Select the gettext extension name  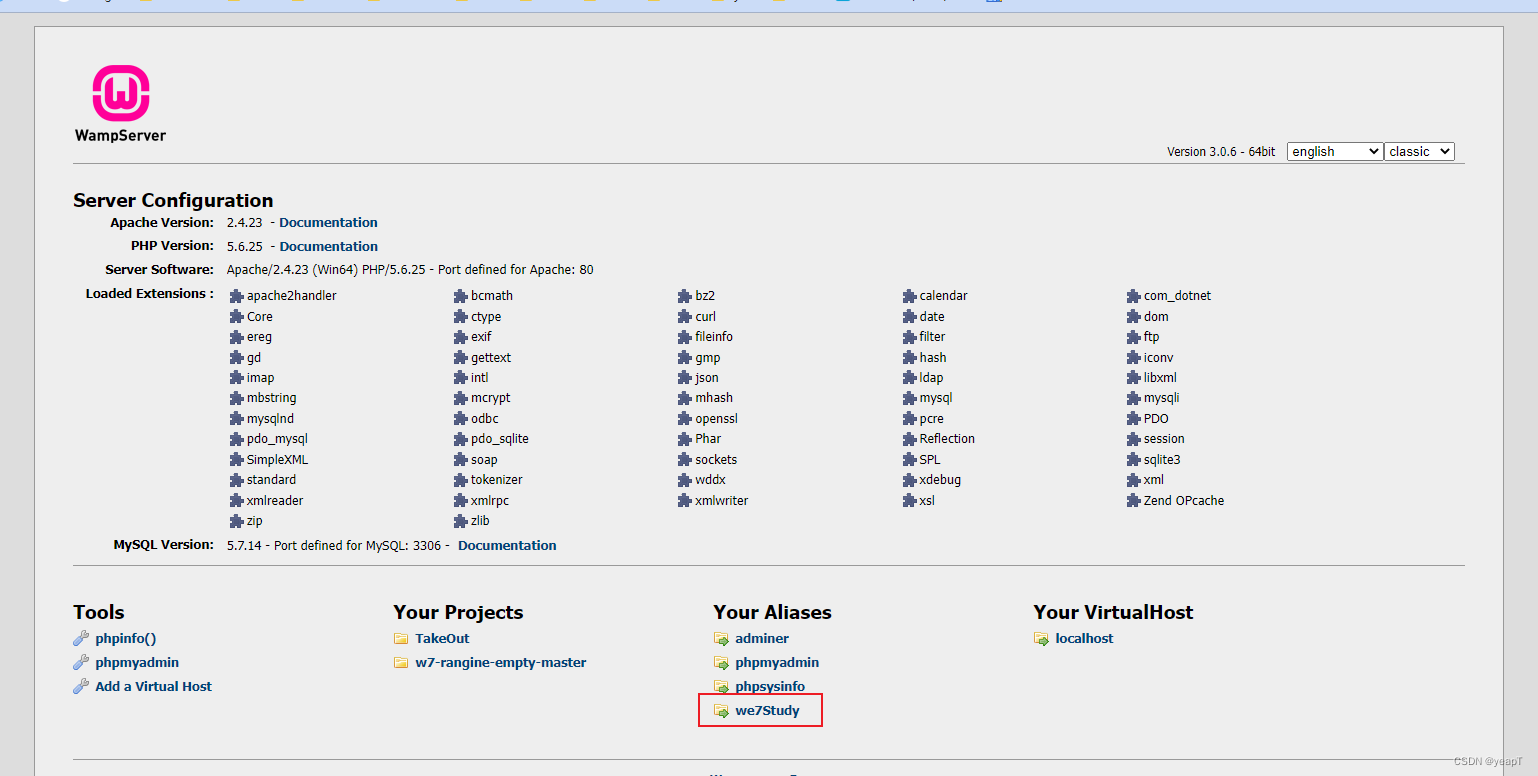point(491,357)
